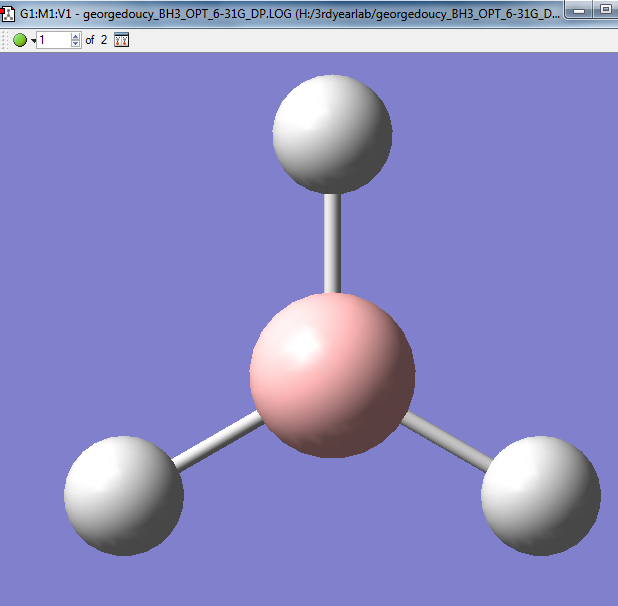Decrease the frame number with the down stepper arrow
This screenshot has height=606, width=618.
tap(76, 44)
